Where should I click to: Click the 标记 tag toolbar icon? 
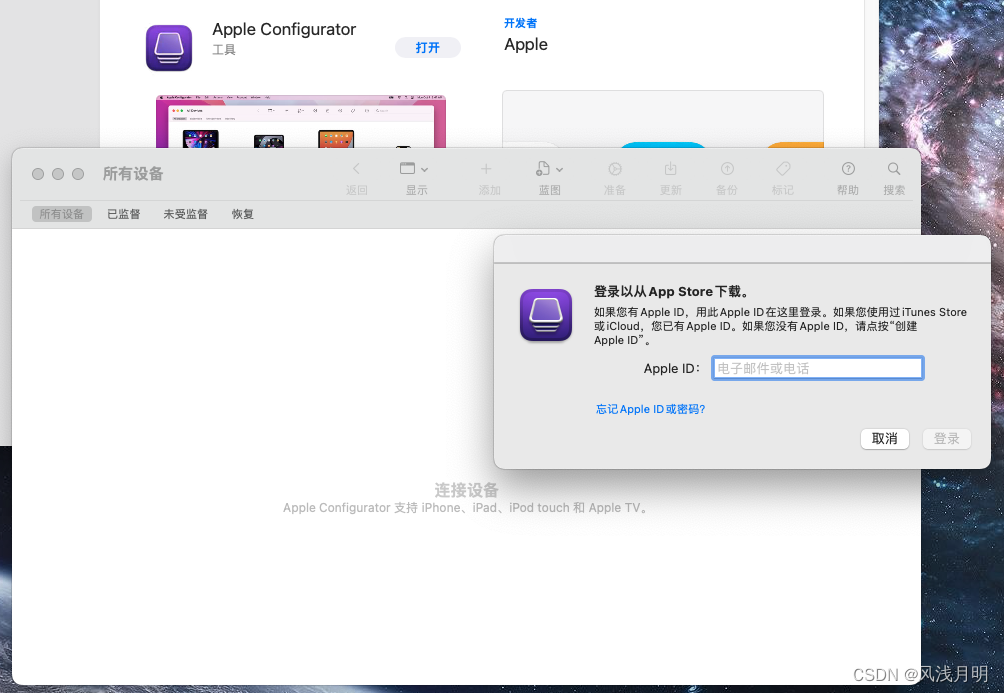[782, 169]
